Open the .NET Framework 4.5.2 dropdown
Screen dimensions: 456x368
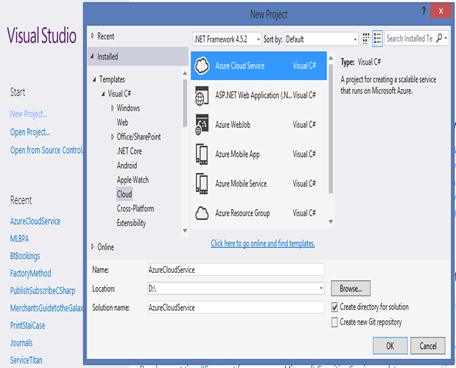pyautogui.click(x=227, y=39)
